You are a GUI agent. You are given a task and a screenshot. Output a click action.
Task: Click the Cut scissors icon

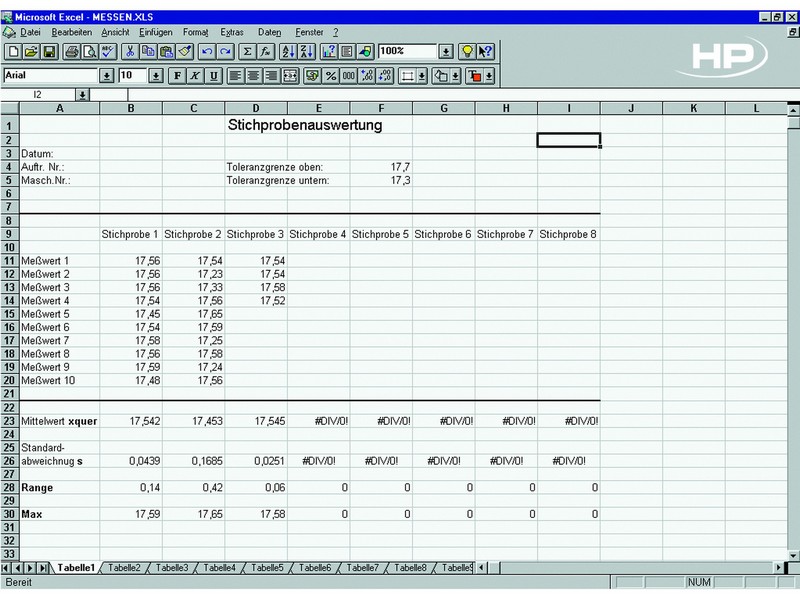[129, 51]
